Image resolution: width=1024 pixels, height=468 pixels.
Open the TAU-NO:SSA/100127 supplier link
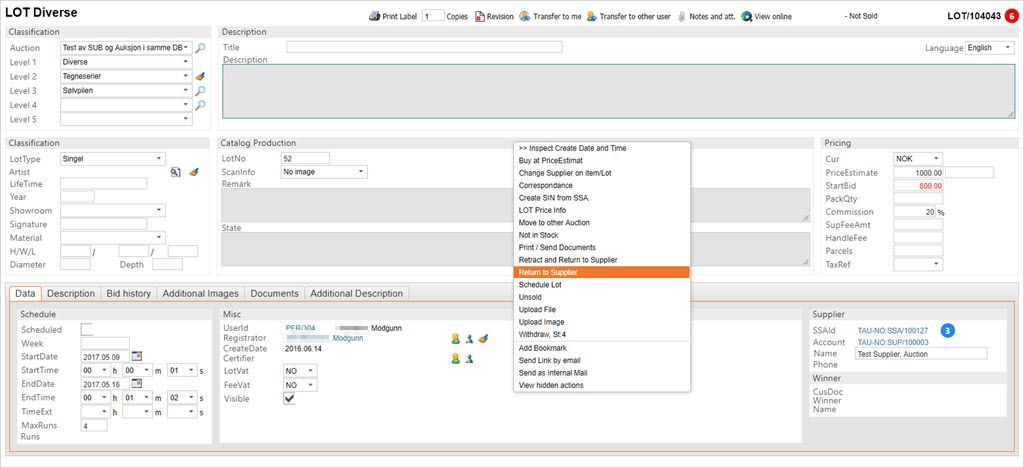[892, 330]
